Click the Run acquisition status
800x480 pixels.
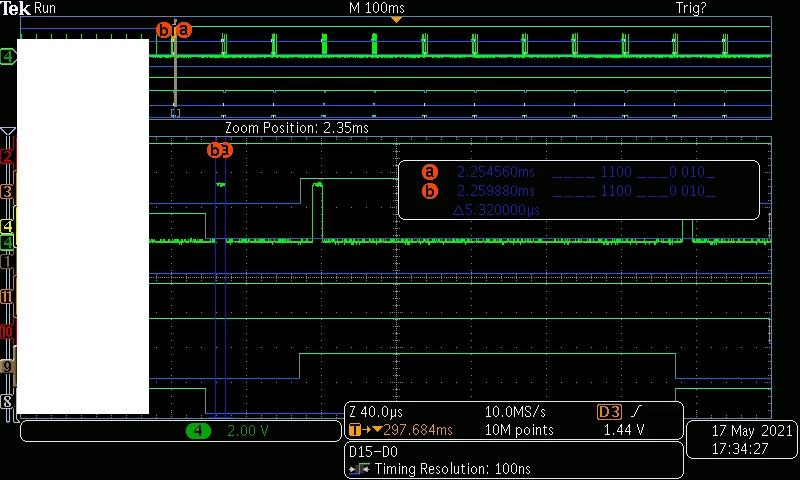coord(45,8)
